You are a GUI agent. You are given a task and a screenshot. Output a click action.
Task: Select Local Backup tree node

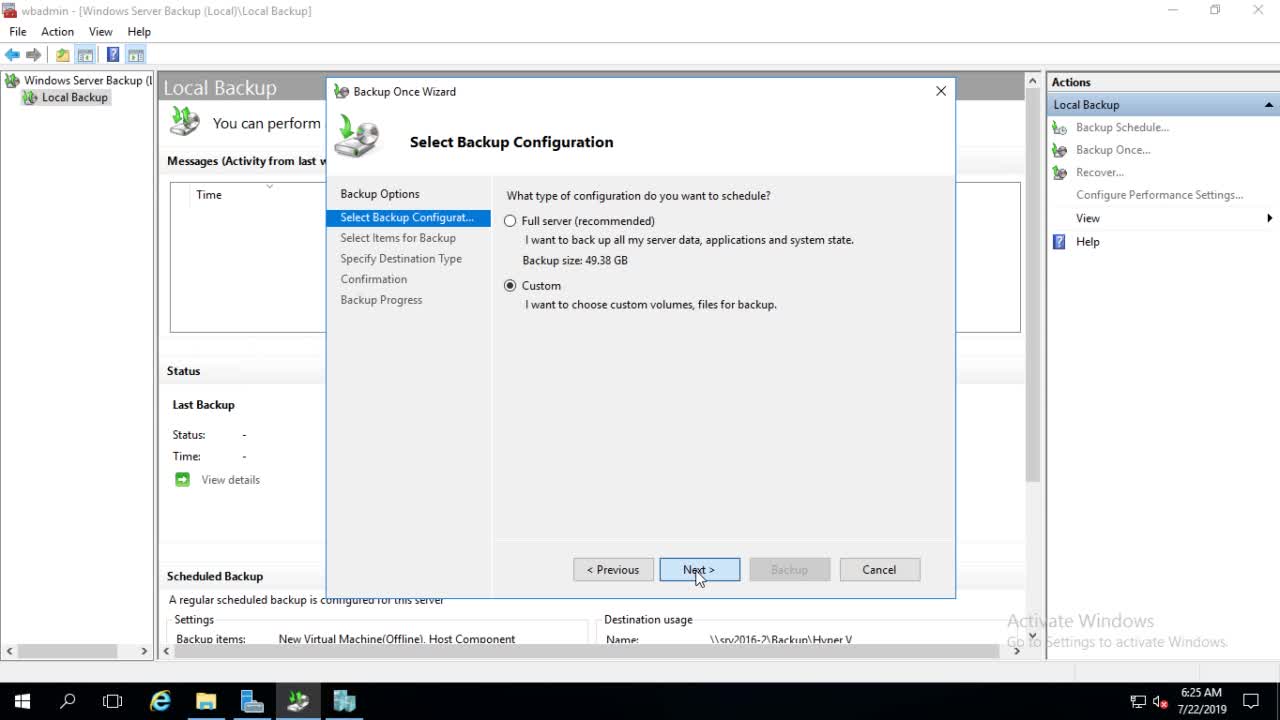pos(66,97)
